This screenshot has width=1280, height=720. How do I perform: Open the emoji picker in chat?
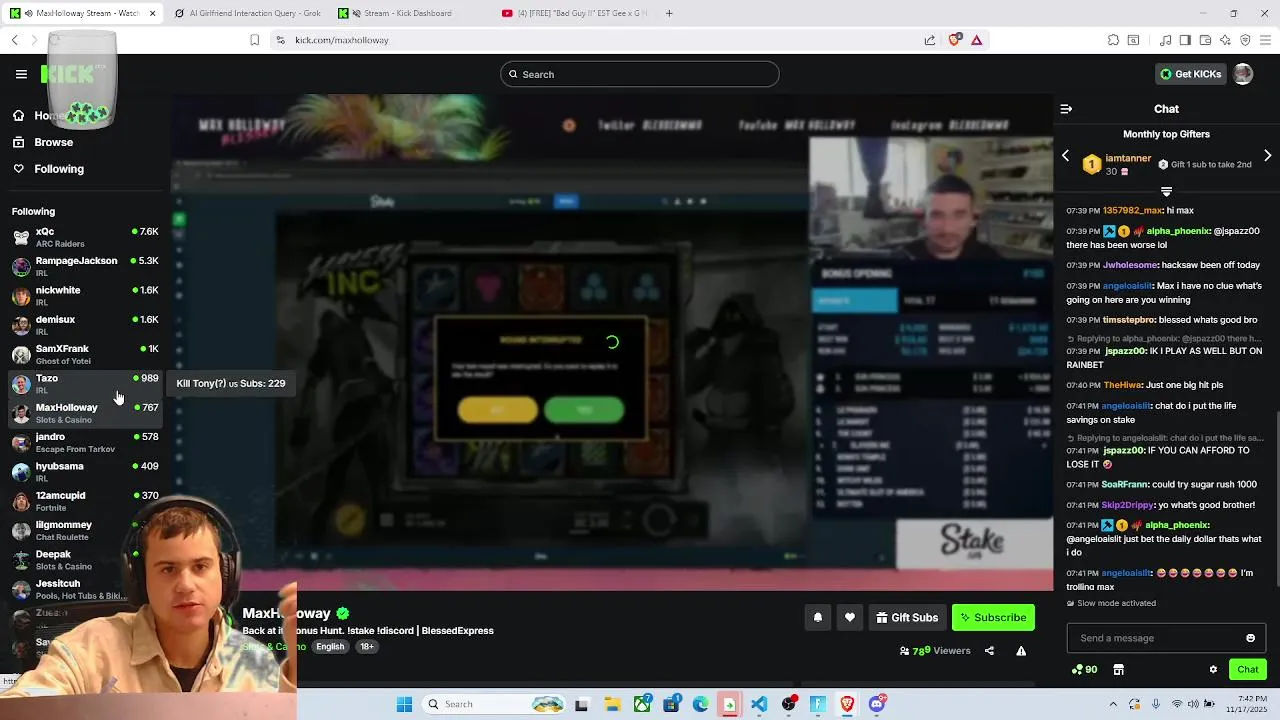point(1250,638)
